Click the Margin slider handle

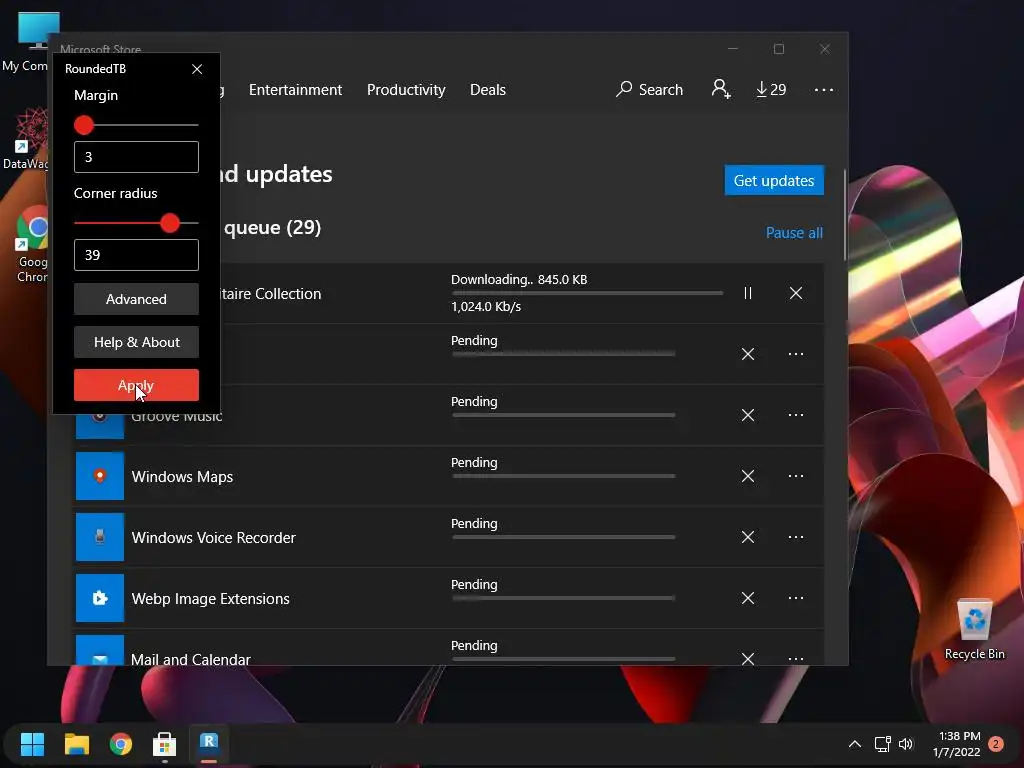click(84, 125)
